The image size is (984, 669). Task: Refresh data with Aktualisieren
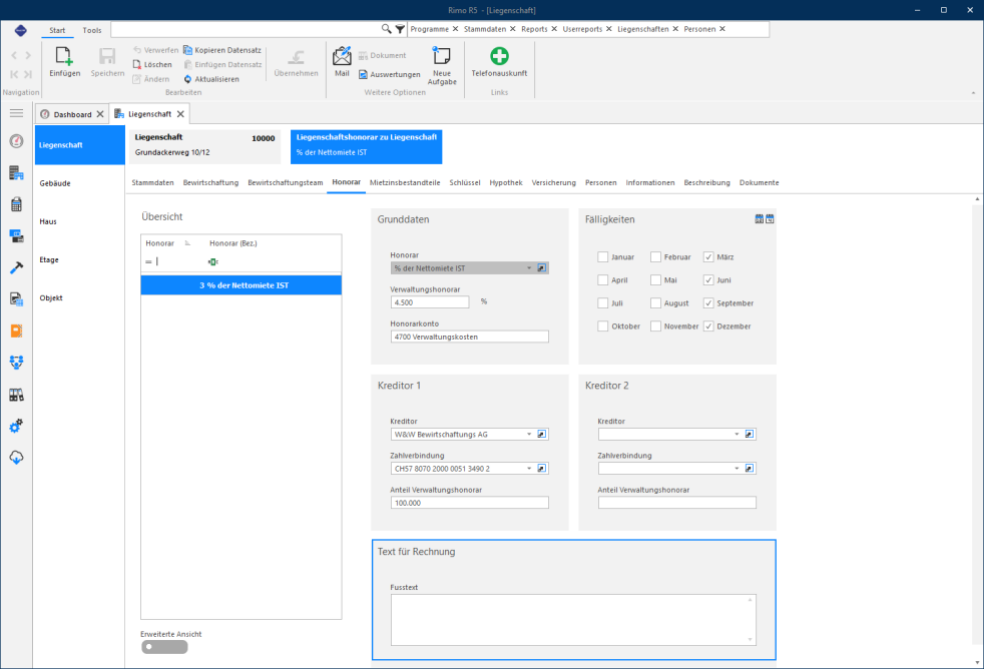[211, 79]
